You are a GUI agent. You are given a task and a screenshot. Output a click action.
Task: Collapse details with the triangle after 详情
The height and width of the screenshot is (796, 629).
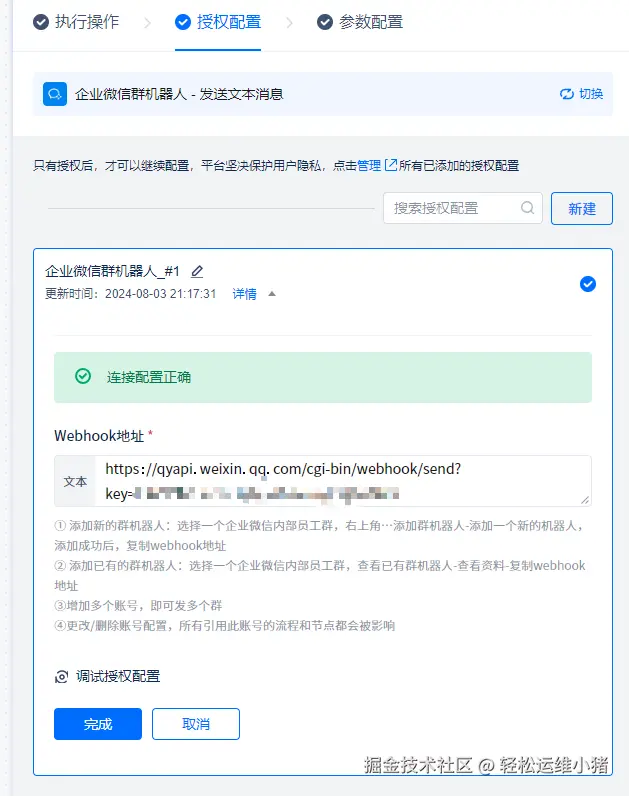[x=272, y=294]
